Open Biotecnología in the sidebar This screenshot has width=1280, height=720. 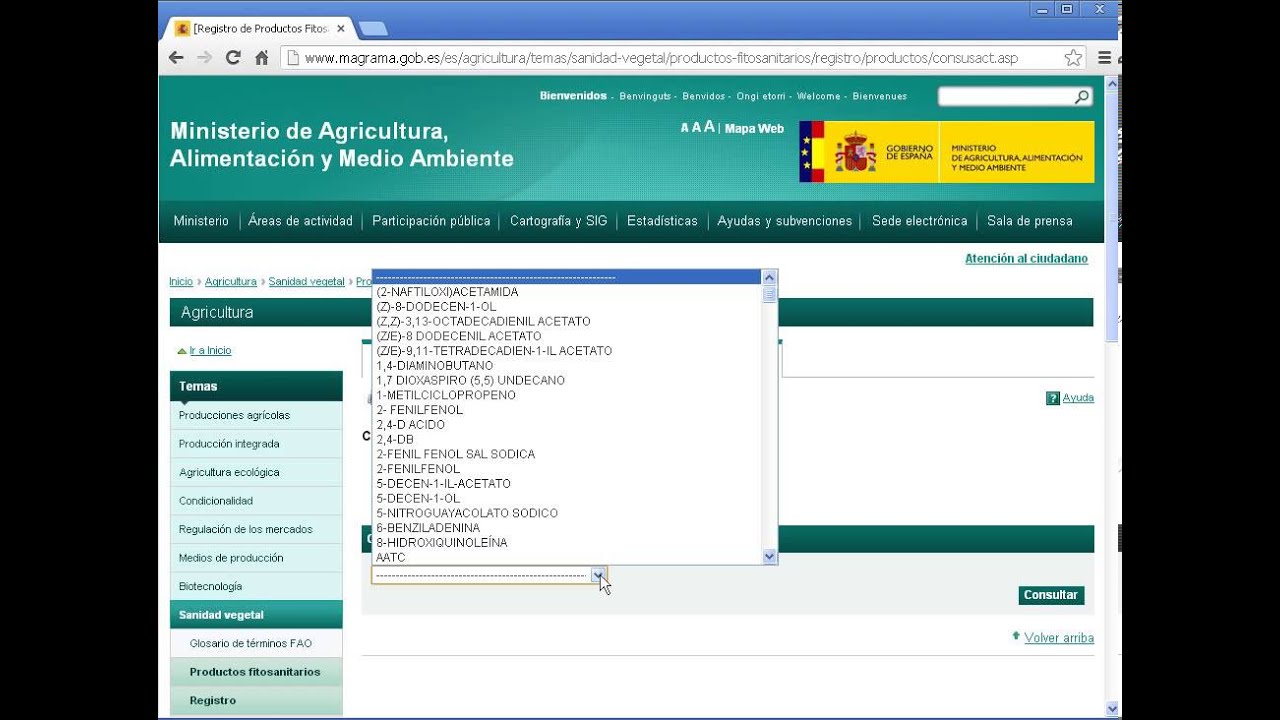256,586
